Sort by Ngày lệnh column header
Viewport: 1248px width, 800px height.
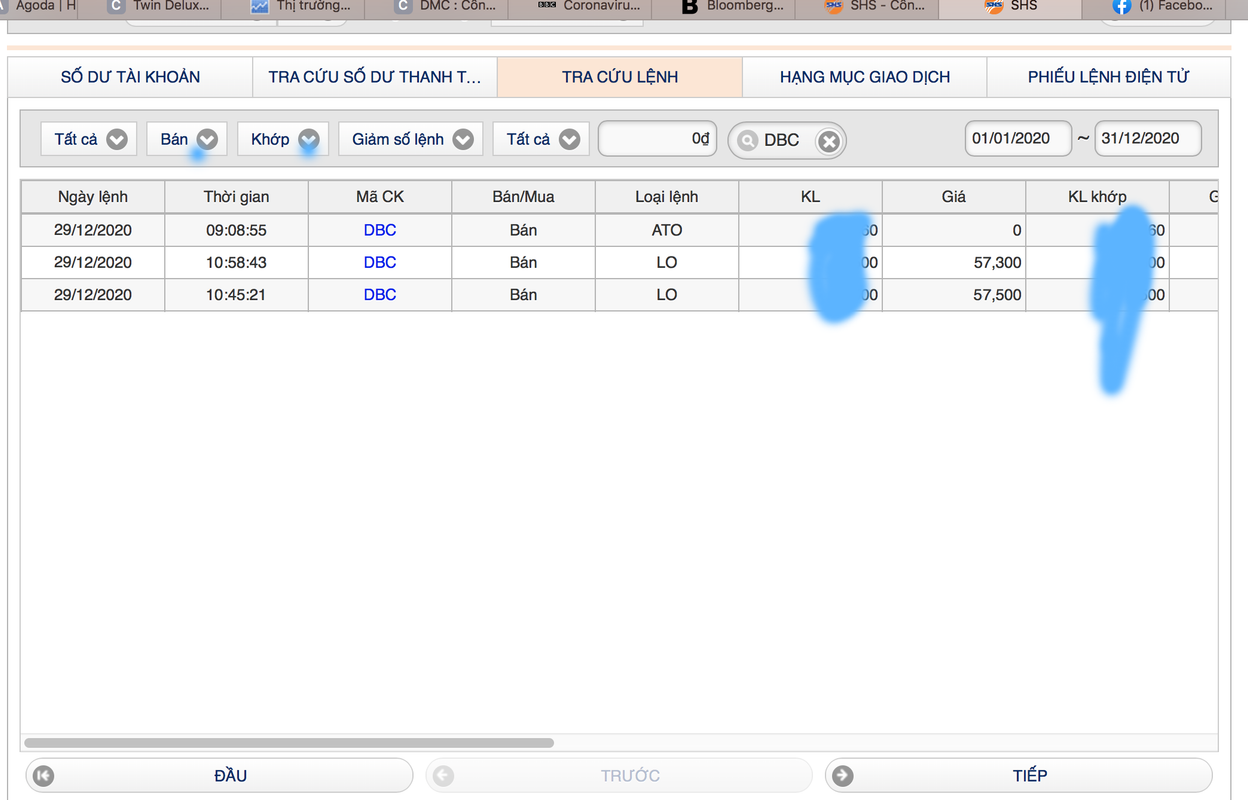pyautogui.click(x=93, y=197)
